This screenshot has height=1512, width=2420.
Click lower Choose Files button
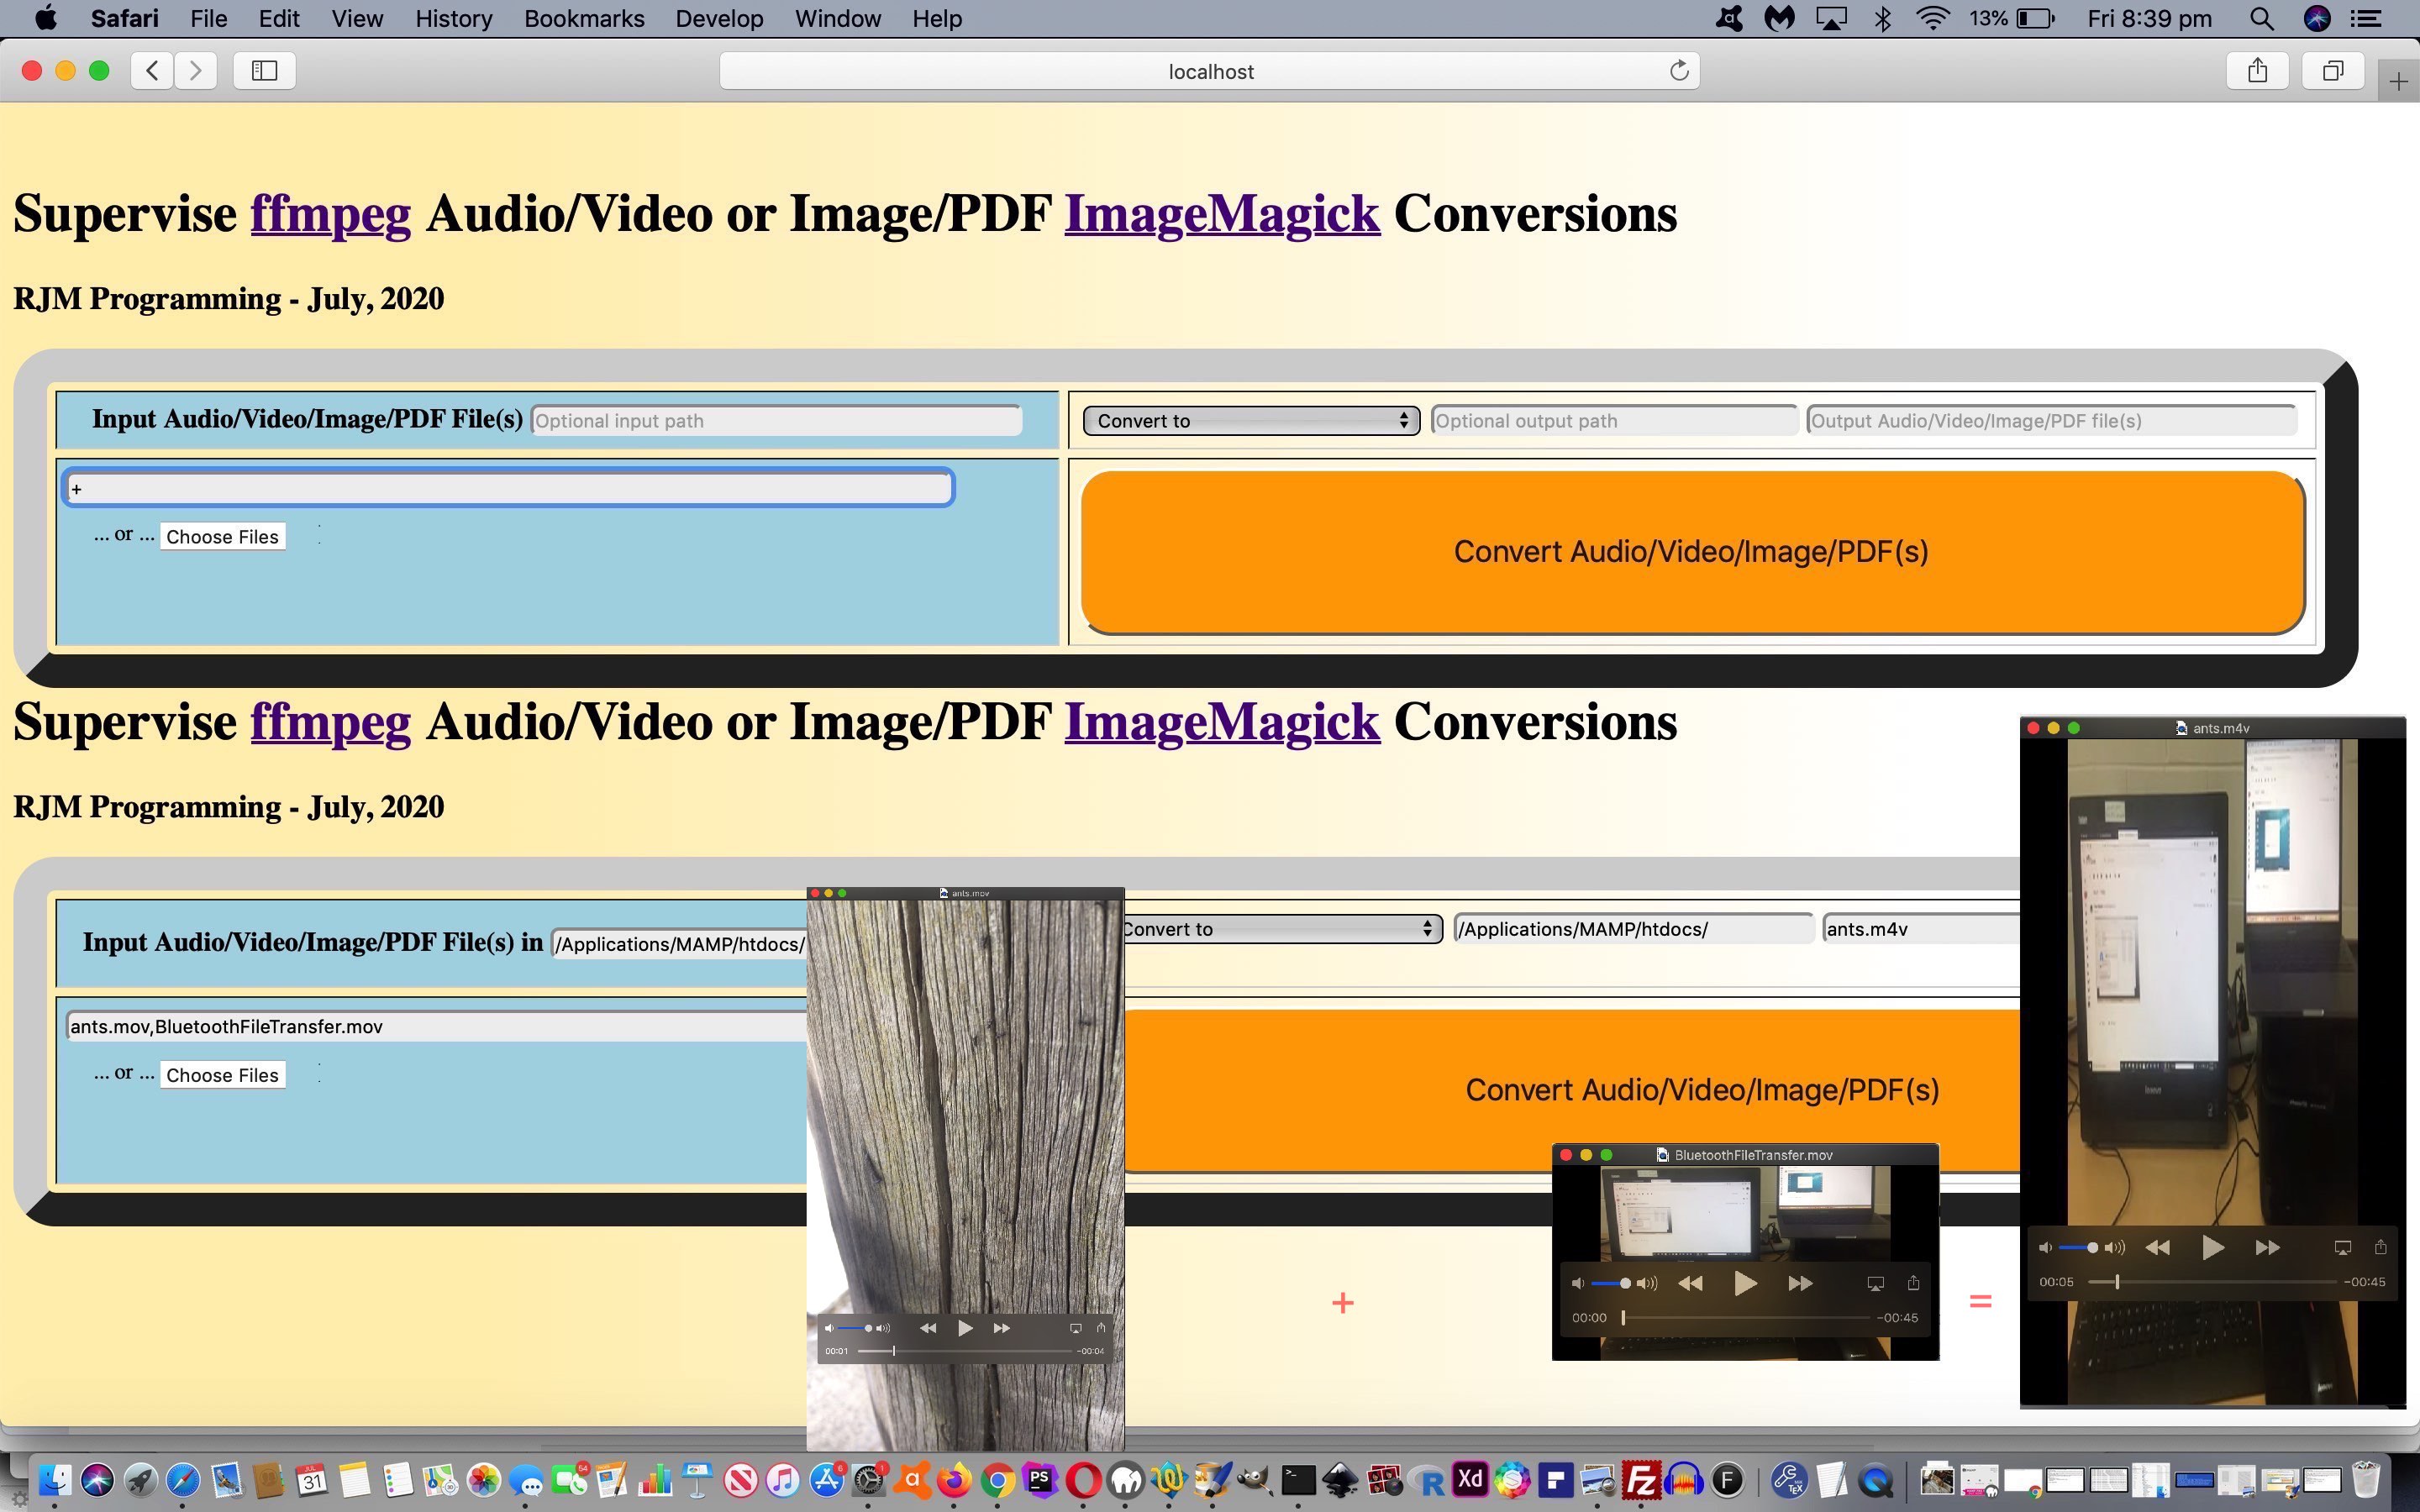[x=222, y=1075]
